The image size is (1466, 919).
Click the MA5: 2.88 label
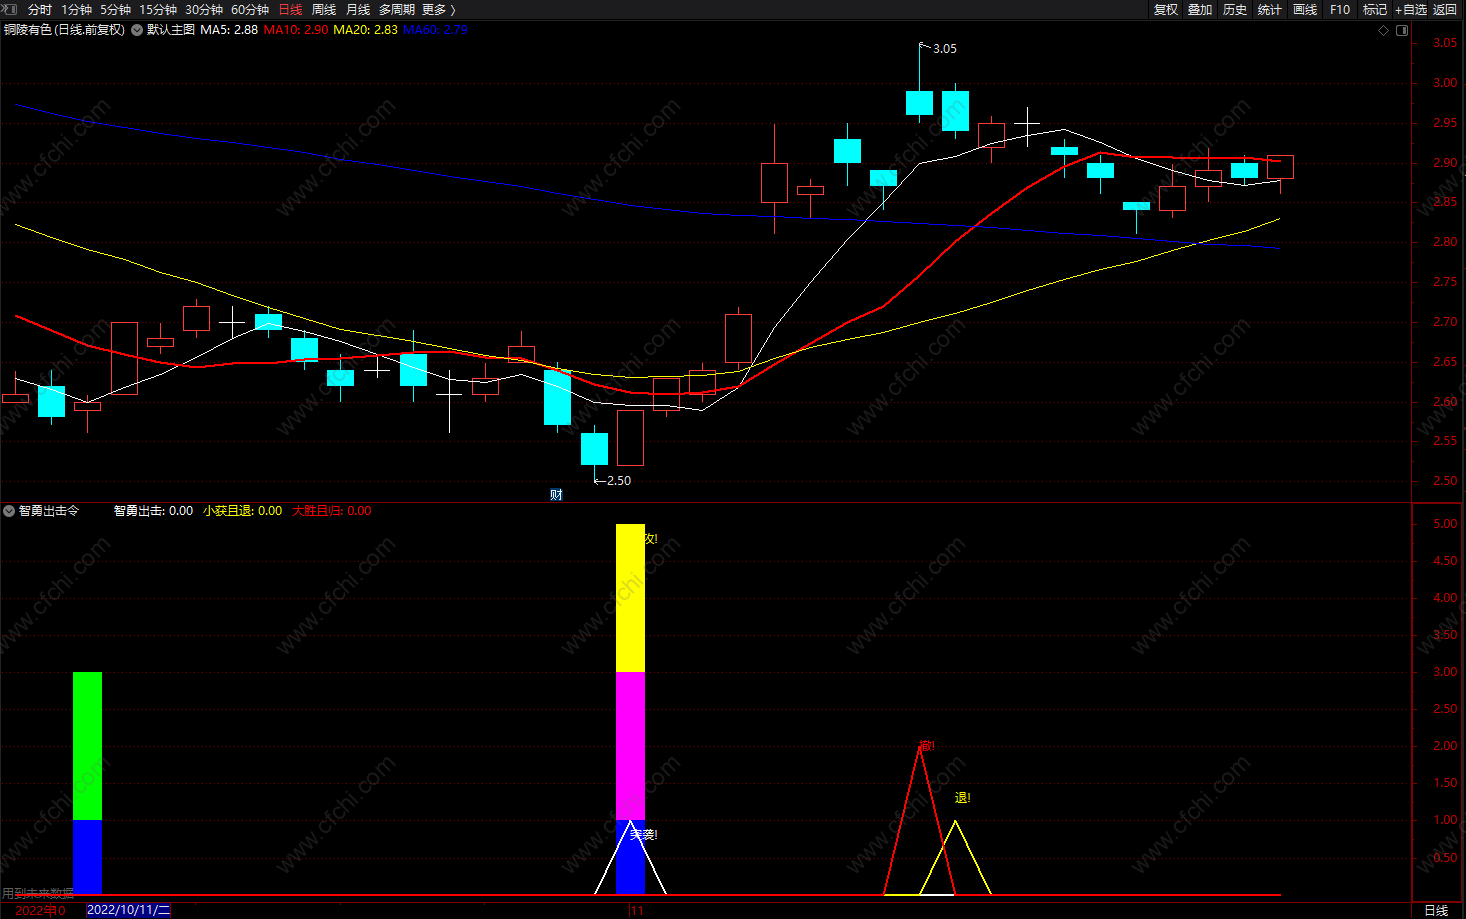(229, 30)
